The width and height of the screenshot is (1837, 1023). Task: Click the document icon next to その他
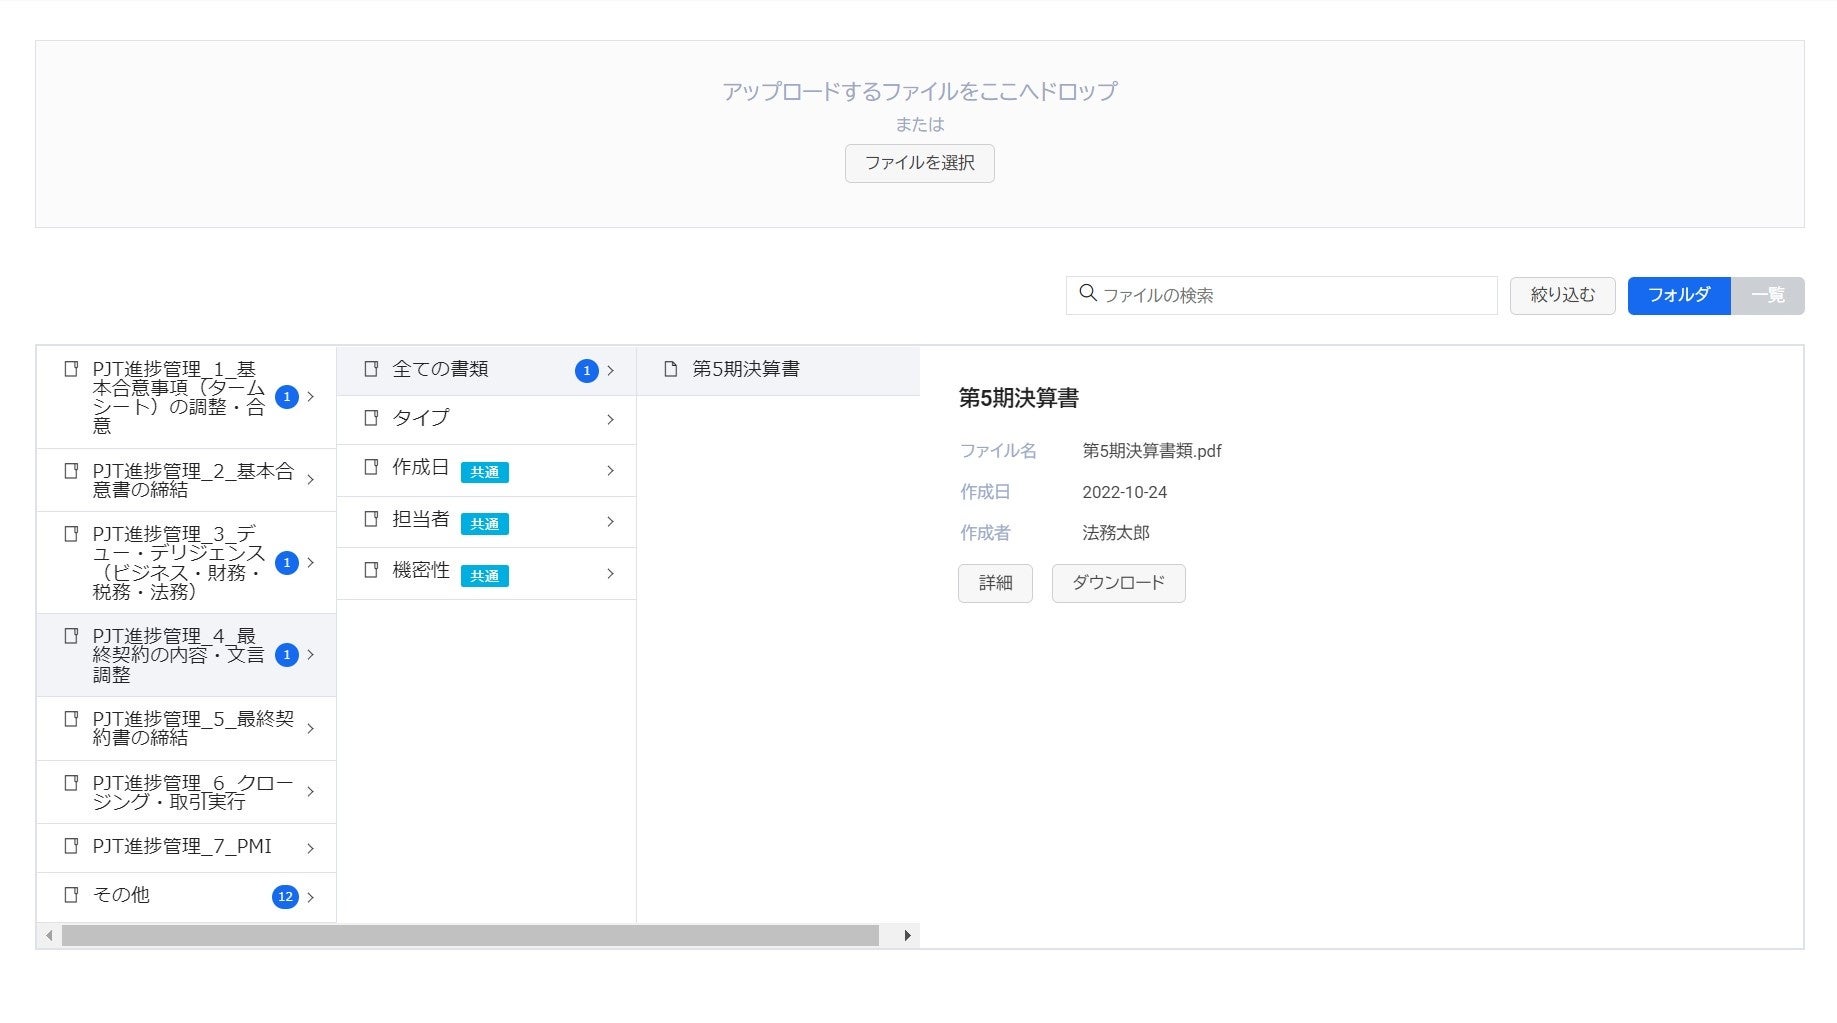pyautogui.click(x=70, y=896)
